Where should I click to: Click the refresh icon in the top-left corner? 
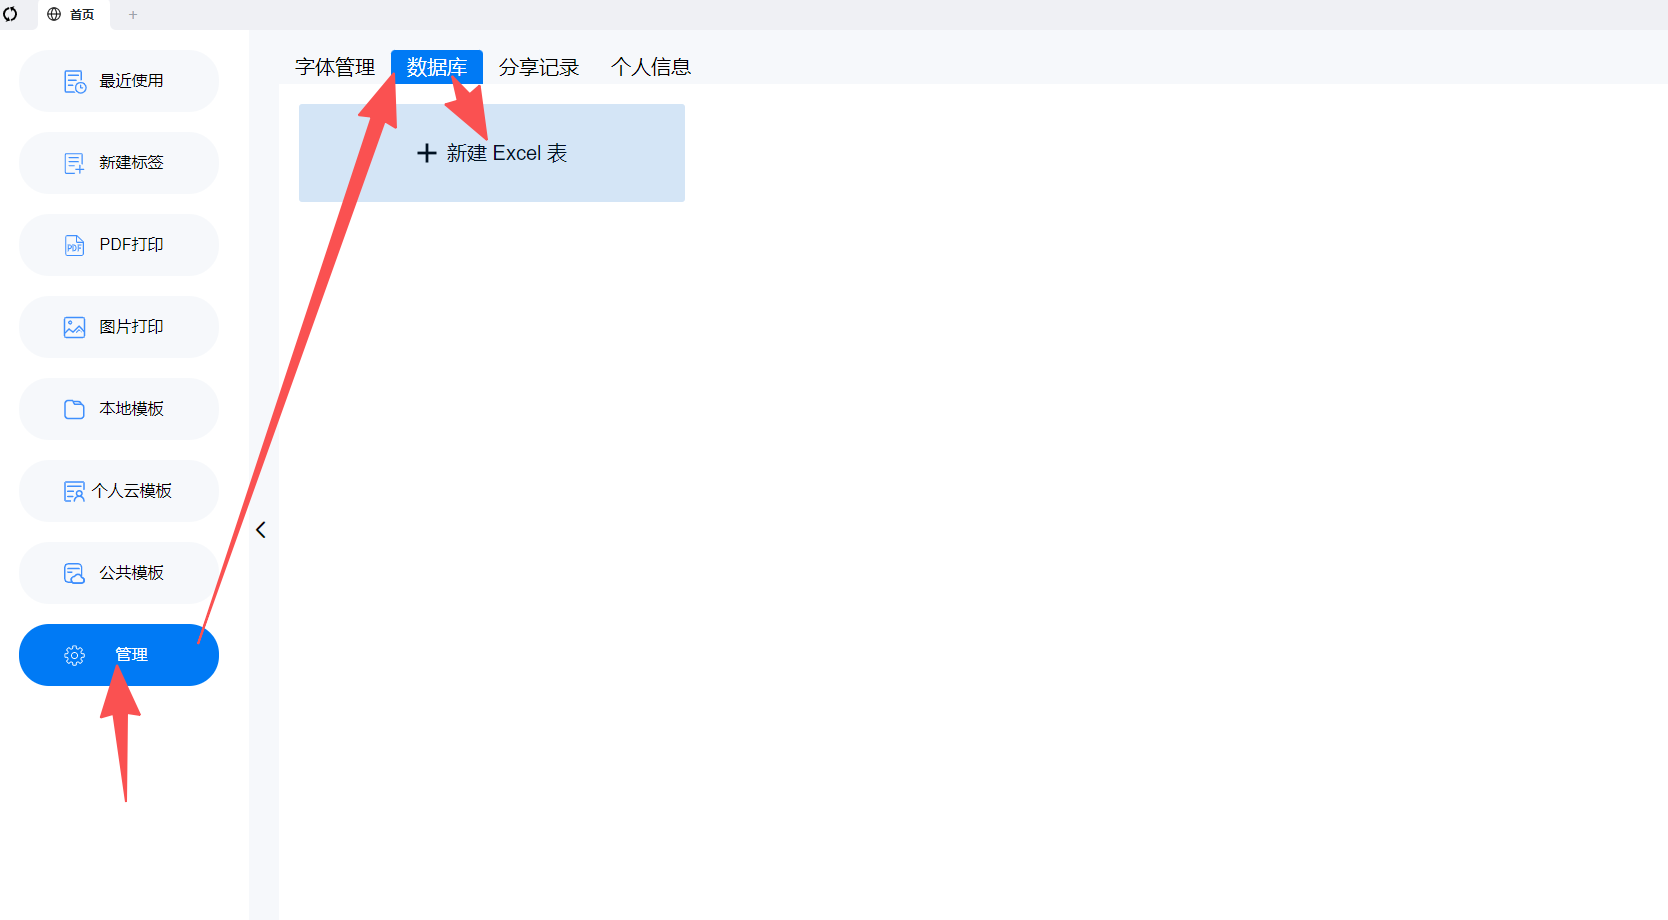pos(10,14)
